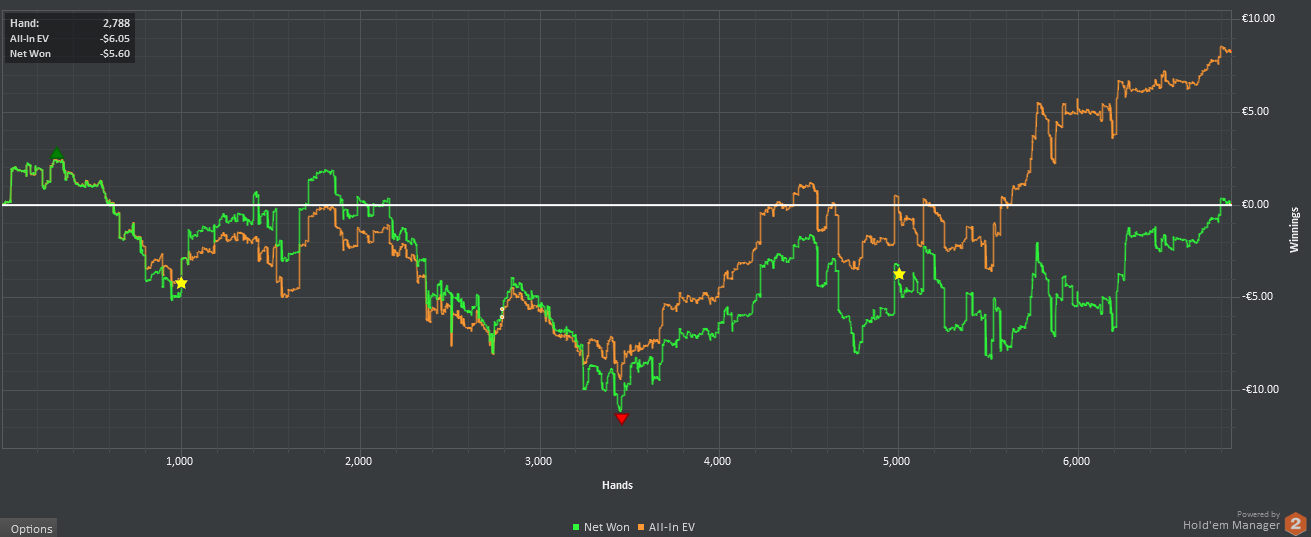Viewport: 1311px width, 537px height.
Task: Click the €0.00 axis label
Action: [1257, 204]
